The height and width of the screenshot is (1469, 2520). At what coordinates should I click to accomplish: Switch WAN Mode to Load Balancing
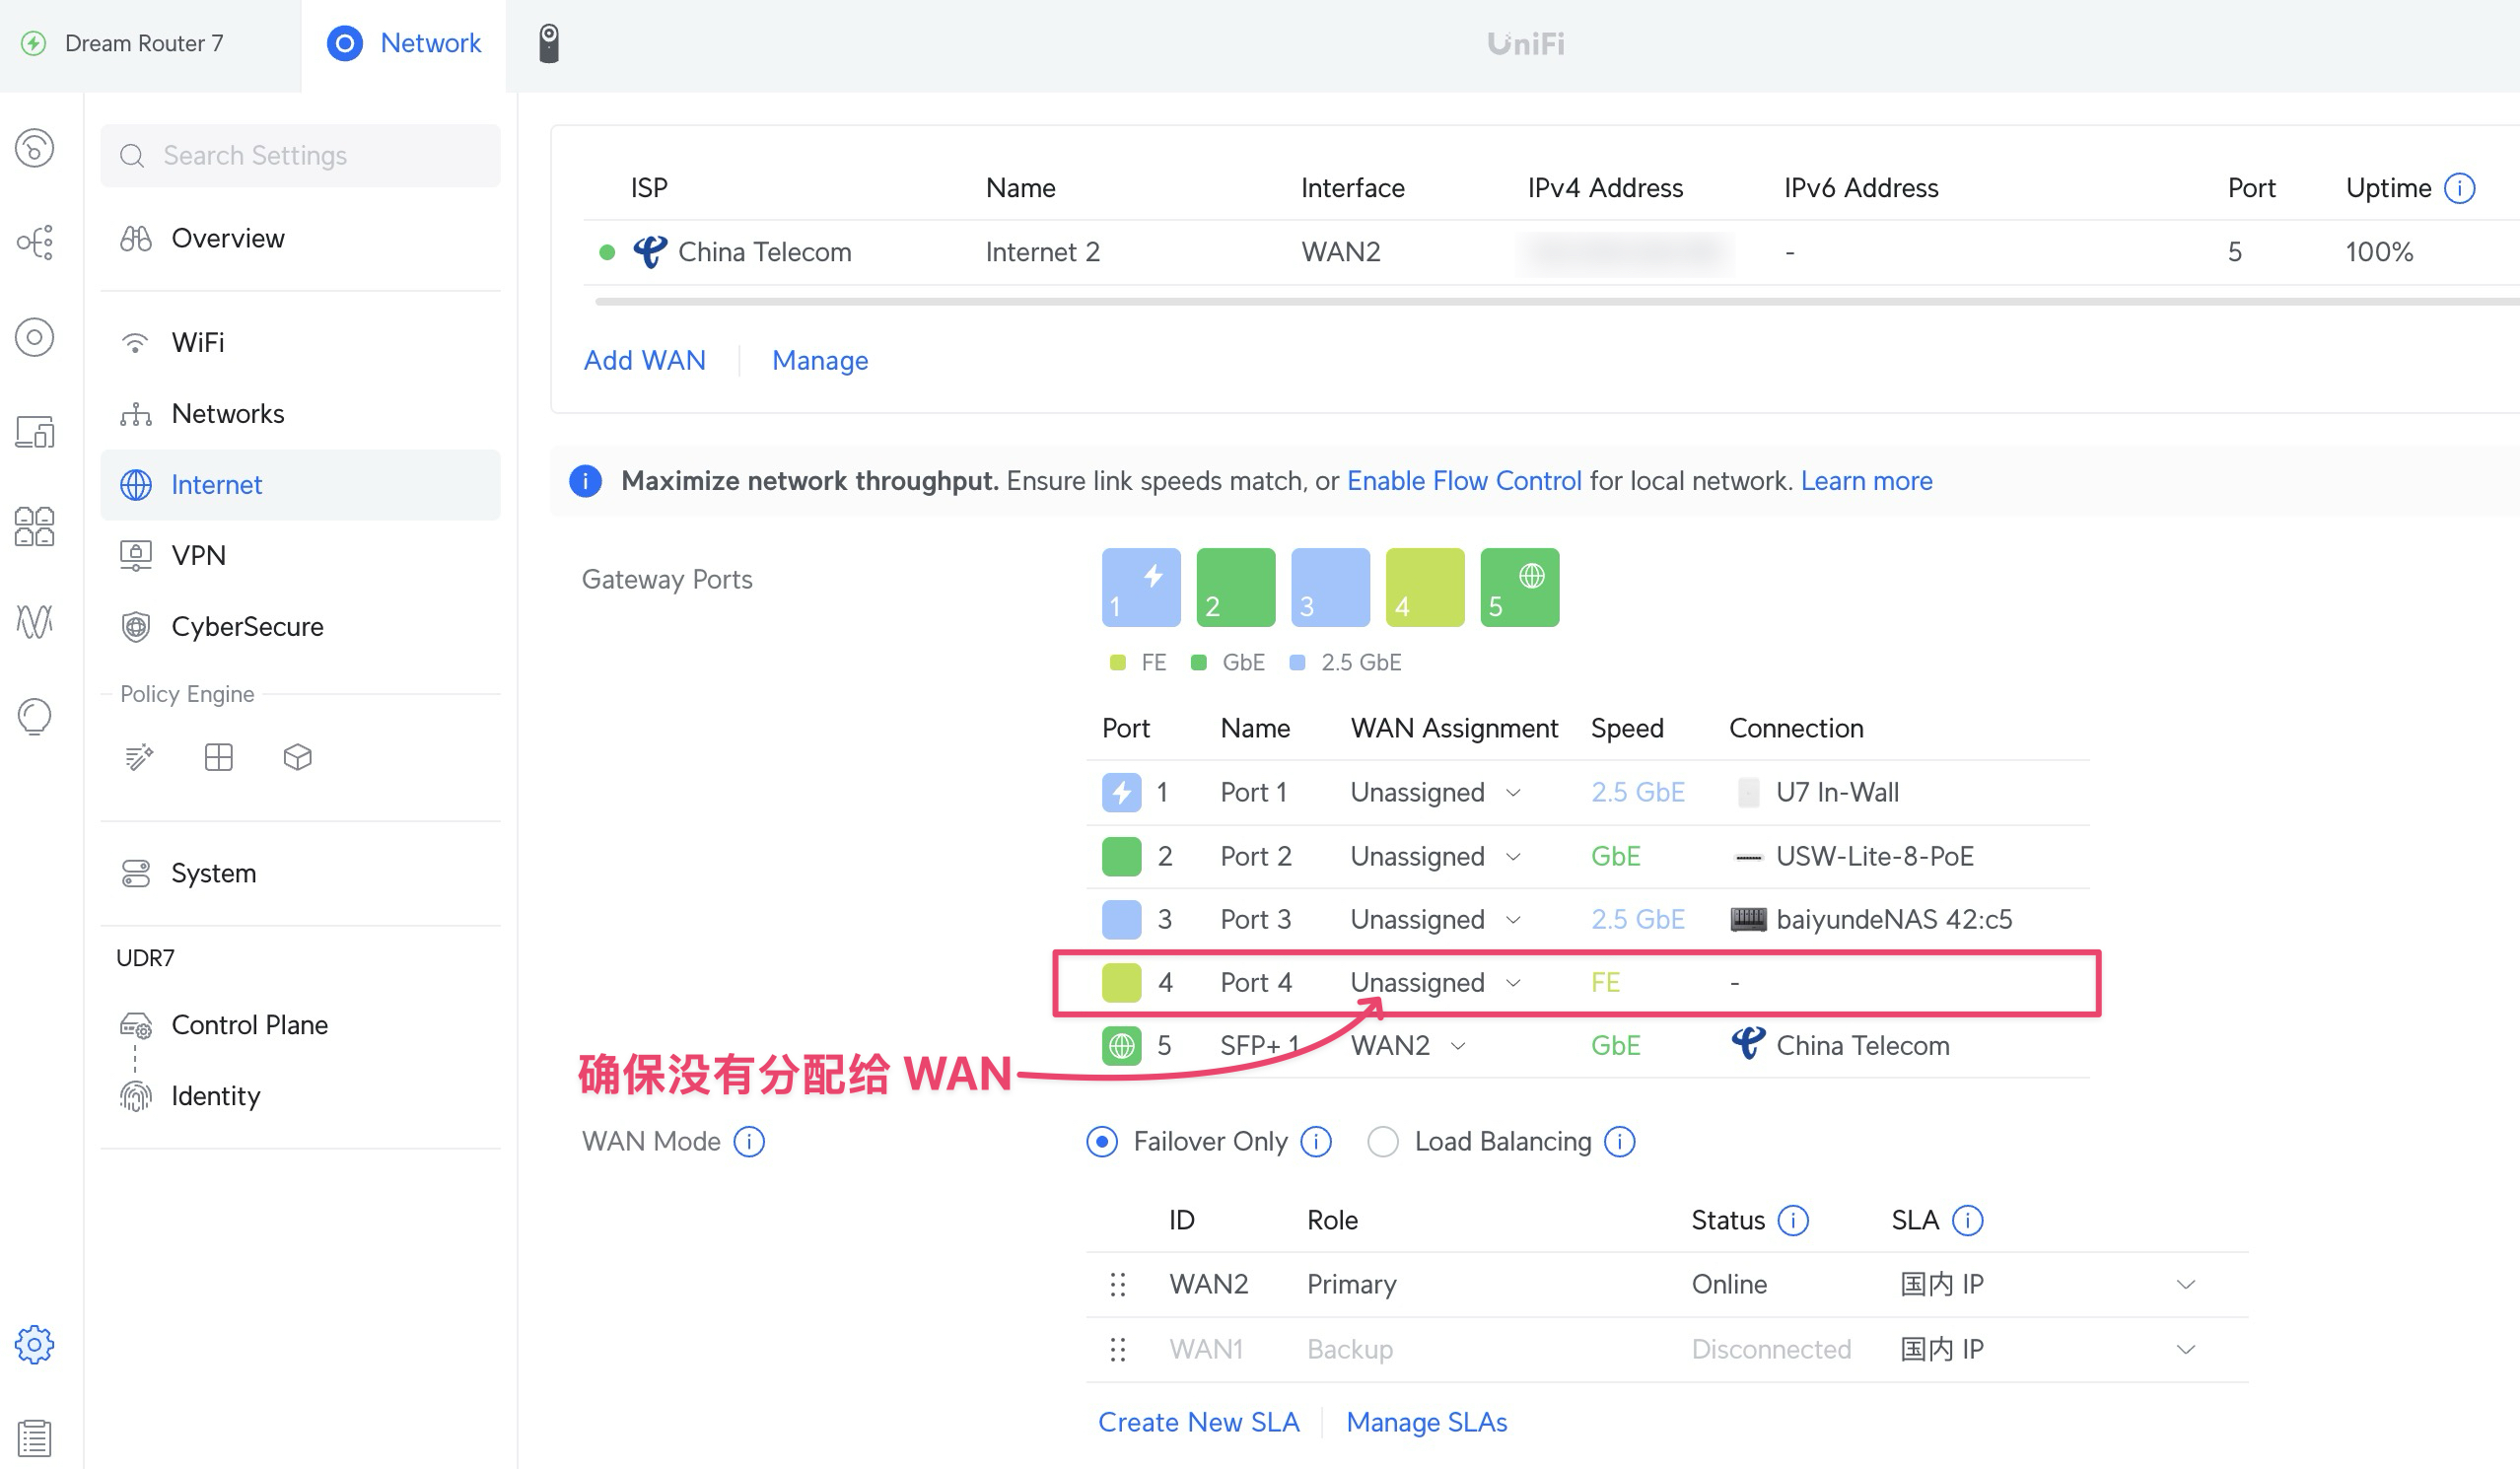point(1383,1141)
